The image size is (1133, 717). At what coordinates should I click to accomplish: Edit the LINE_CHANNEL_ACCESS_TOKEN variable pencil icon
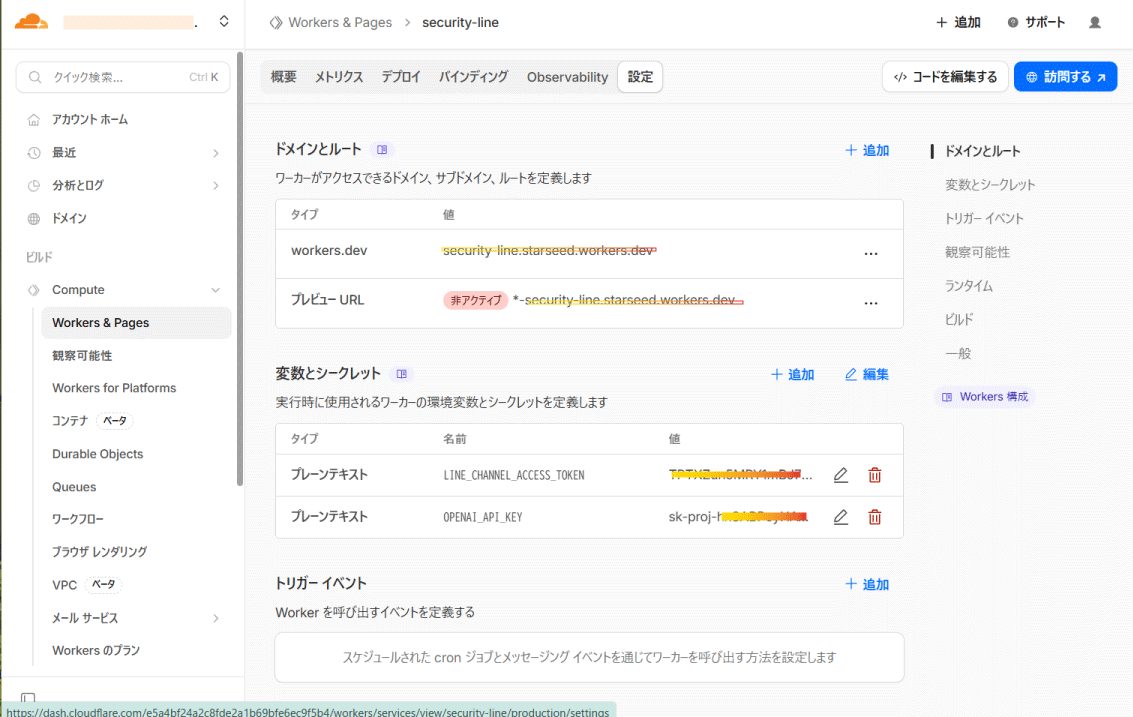pyautogui.click(x=841, y=475)
